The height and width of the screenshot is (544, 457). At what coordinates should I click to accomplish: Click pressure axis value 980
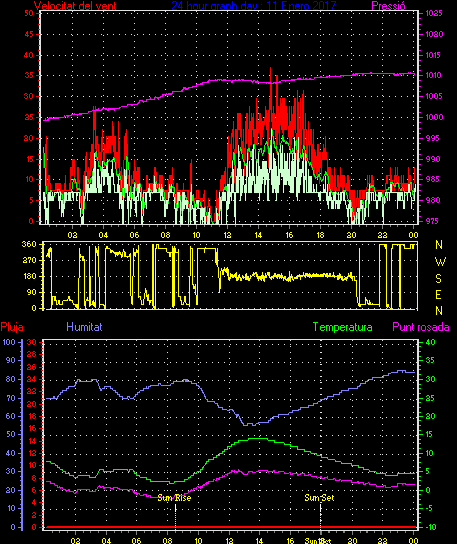pyautogui.click(x=433, y=200)
